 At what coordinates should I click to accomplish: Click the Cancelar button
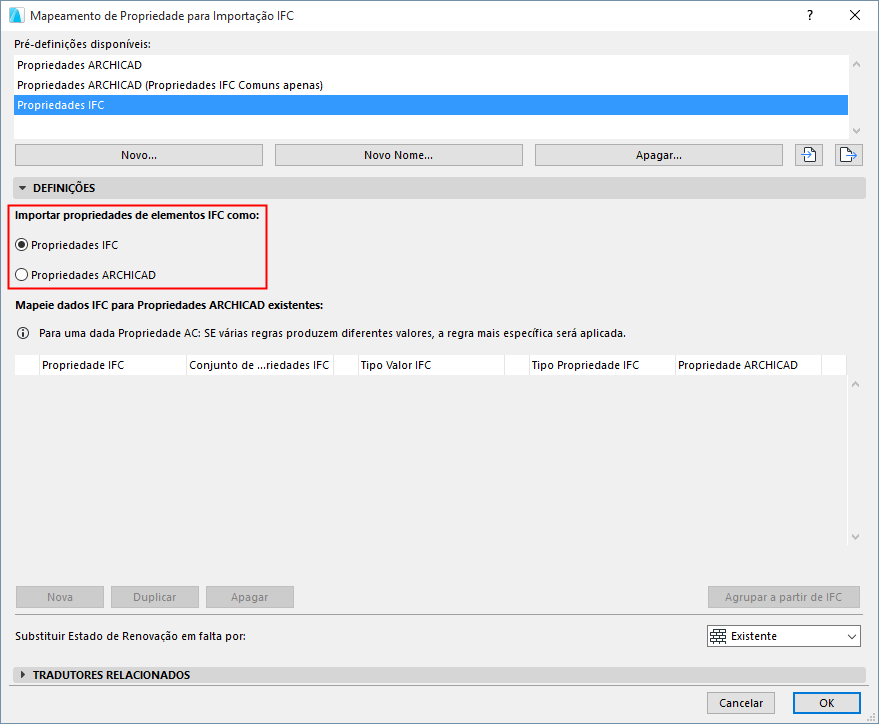click(741, 703)
